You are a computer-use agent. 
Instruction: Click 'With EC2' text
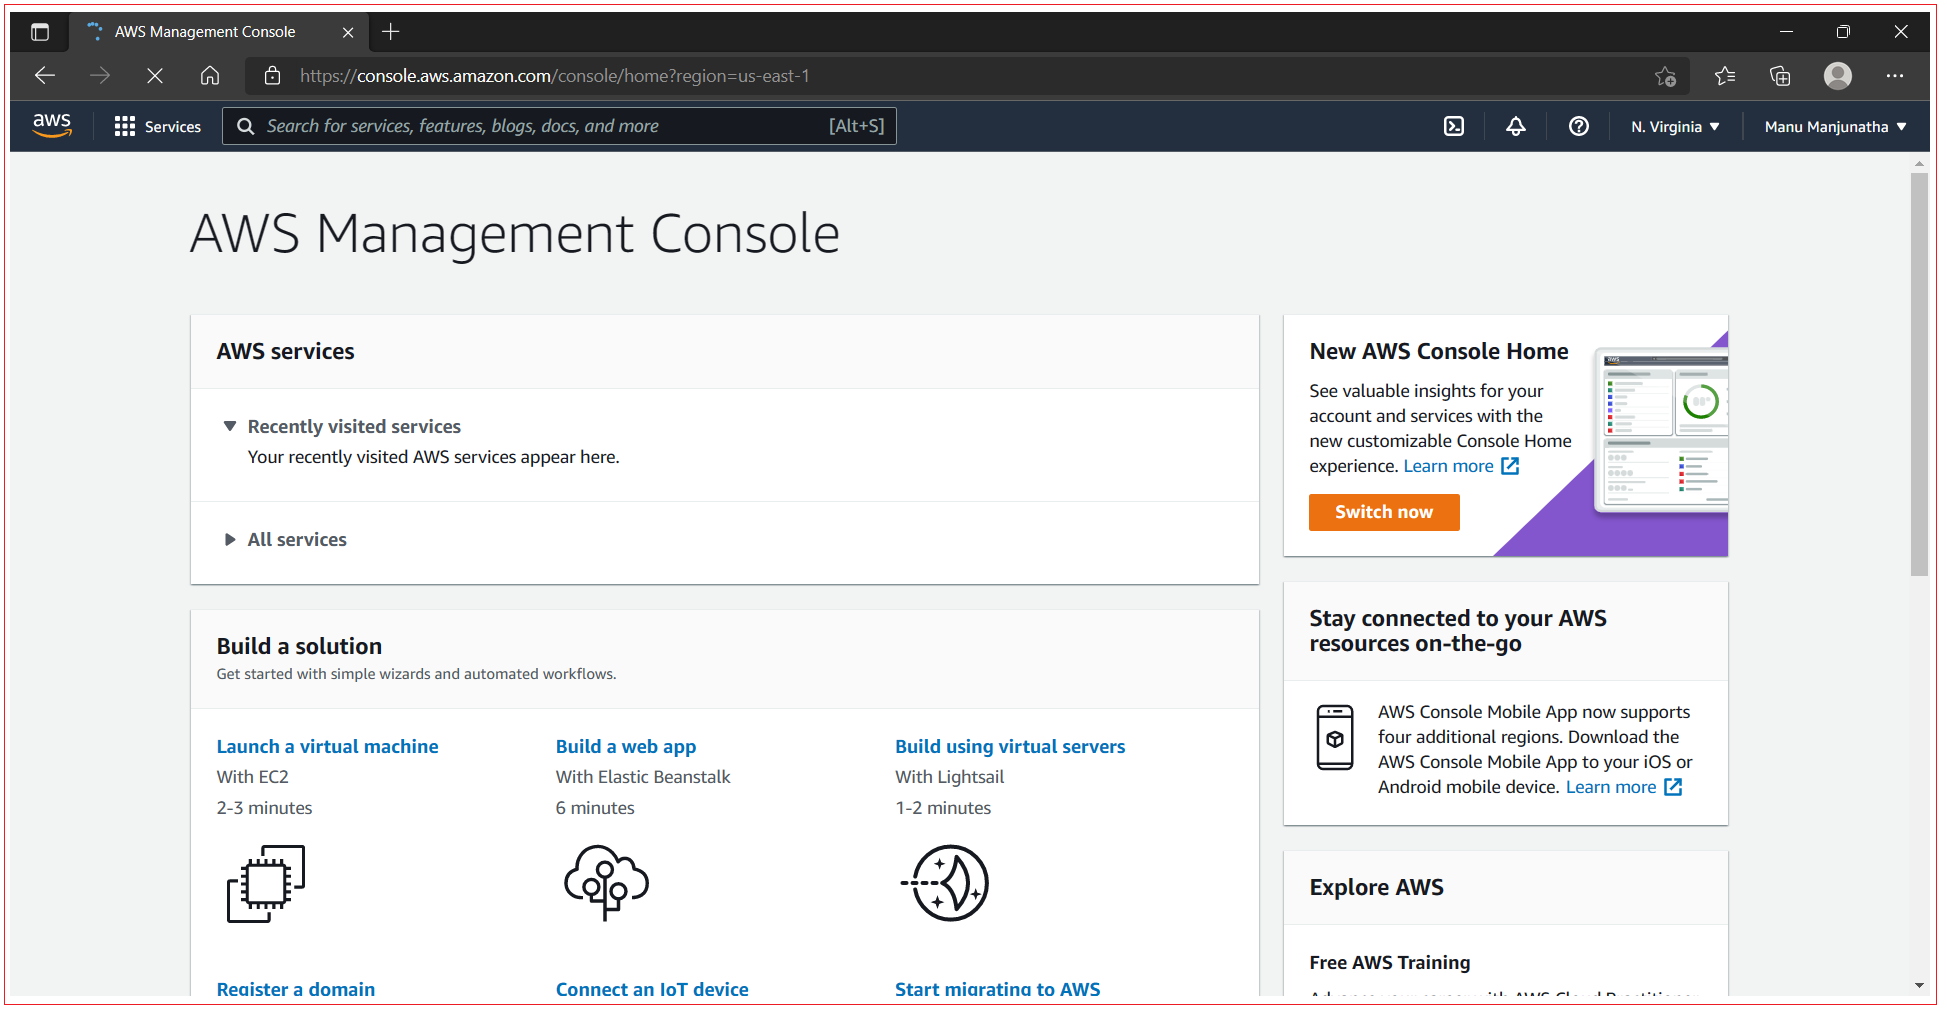point(252,777)
